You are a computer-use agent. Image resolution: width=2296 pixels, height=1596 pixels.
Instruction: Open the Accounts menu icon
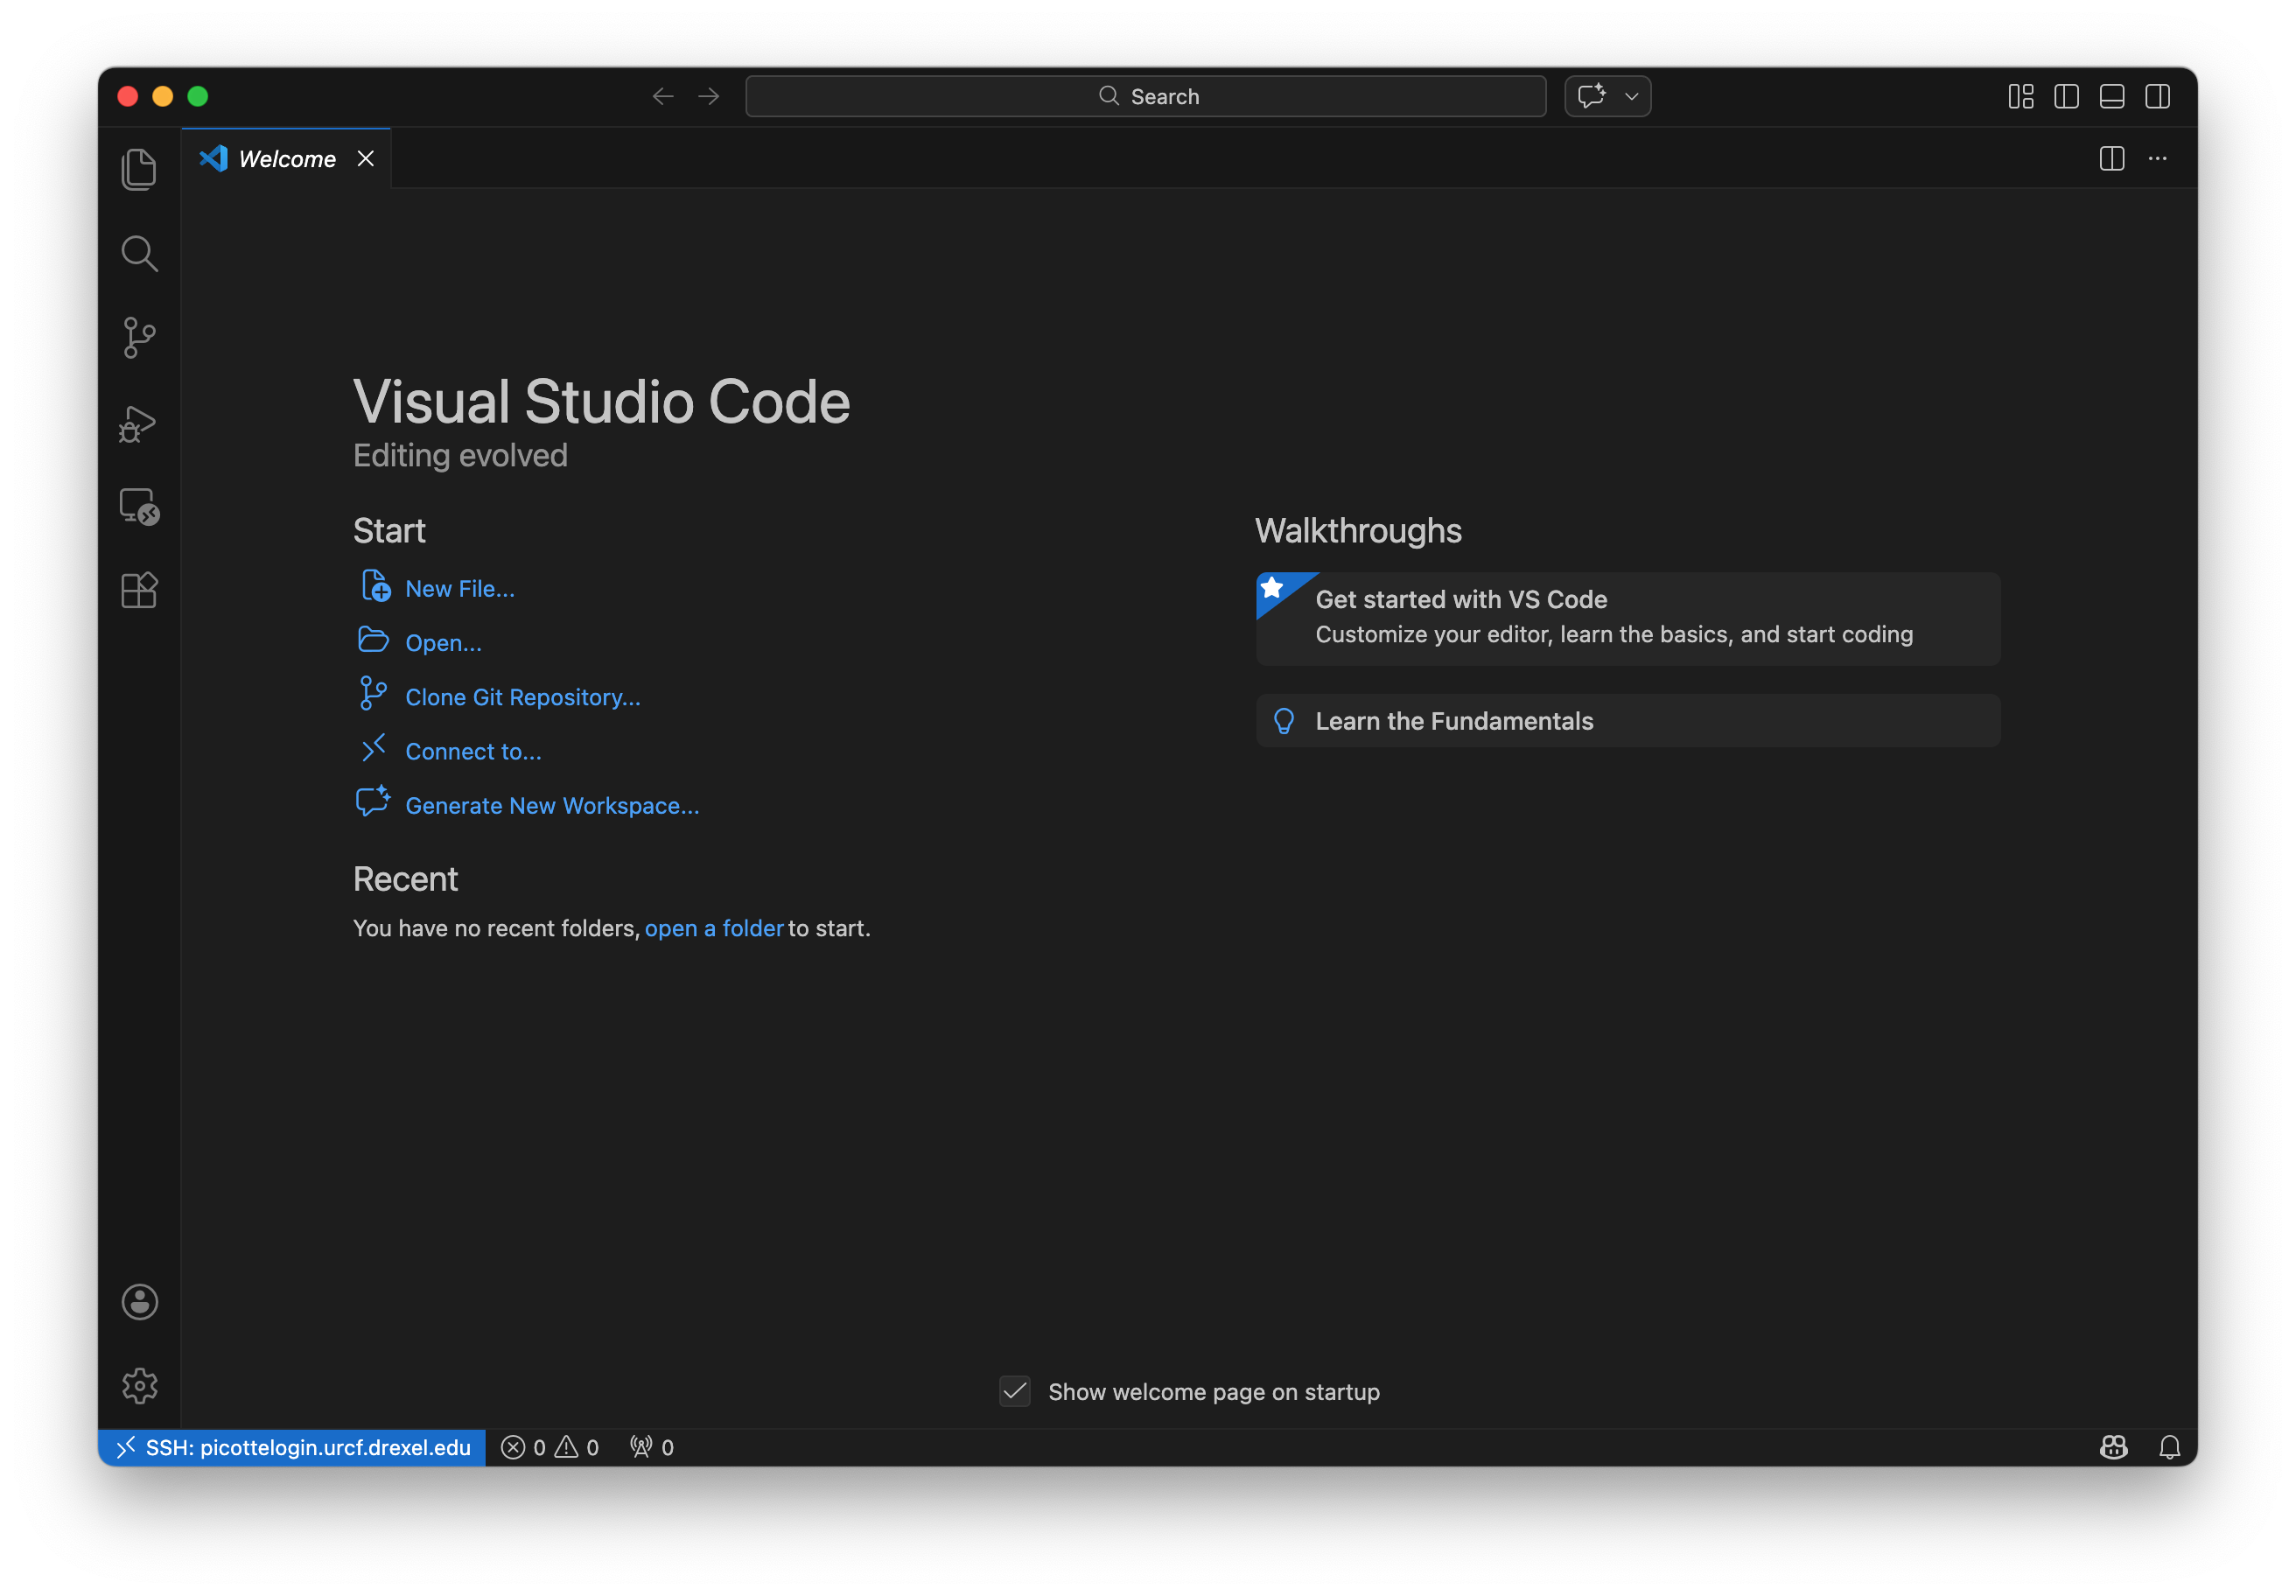coord(139,1302)
